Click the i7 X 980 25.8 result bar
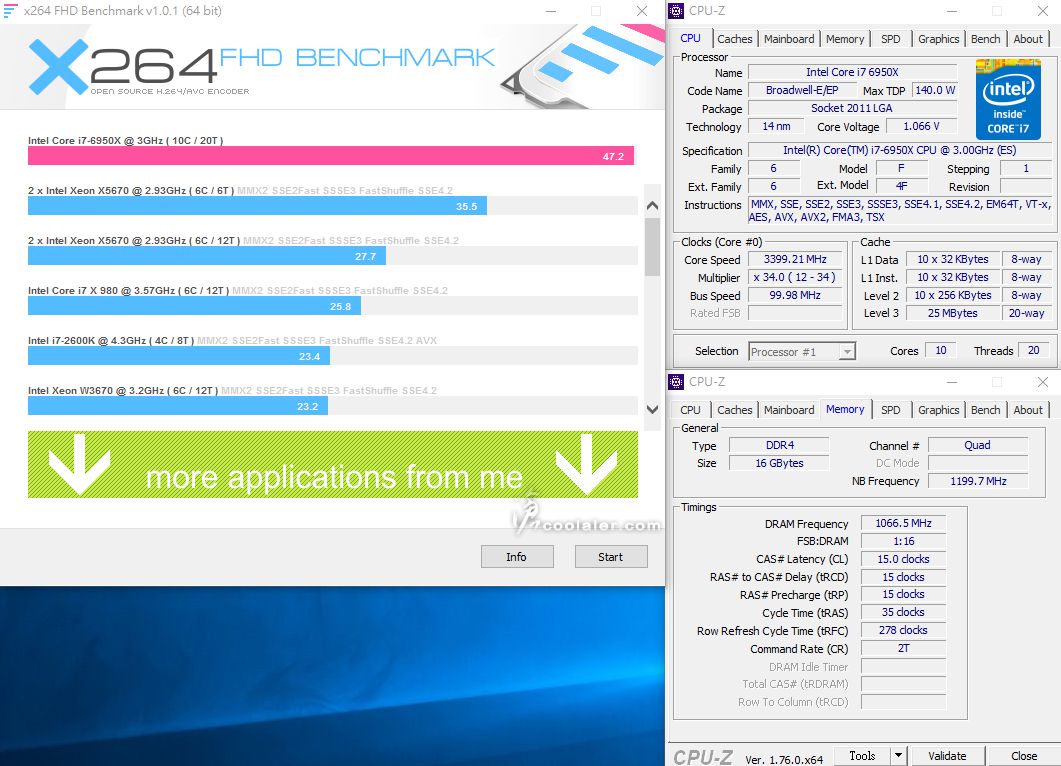 [x=194, y=306]
